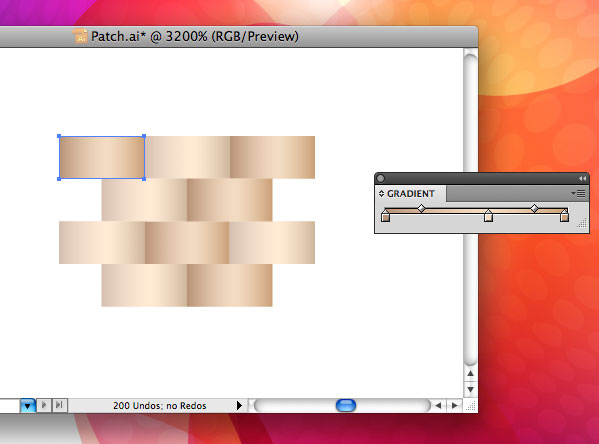The width and height of the screenshot is (599, 444).
Task: Go to next artboard button
Action: (44, 405)
